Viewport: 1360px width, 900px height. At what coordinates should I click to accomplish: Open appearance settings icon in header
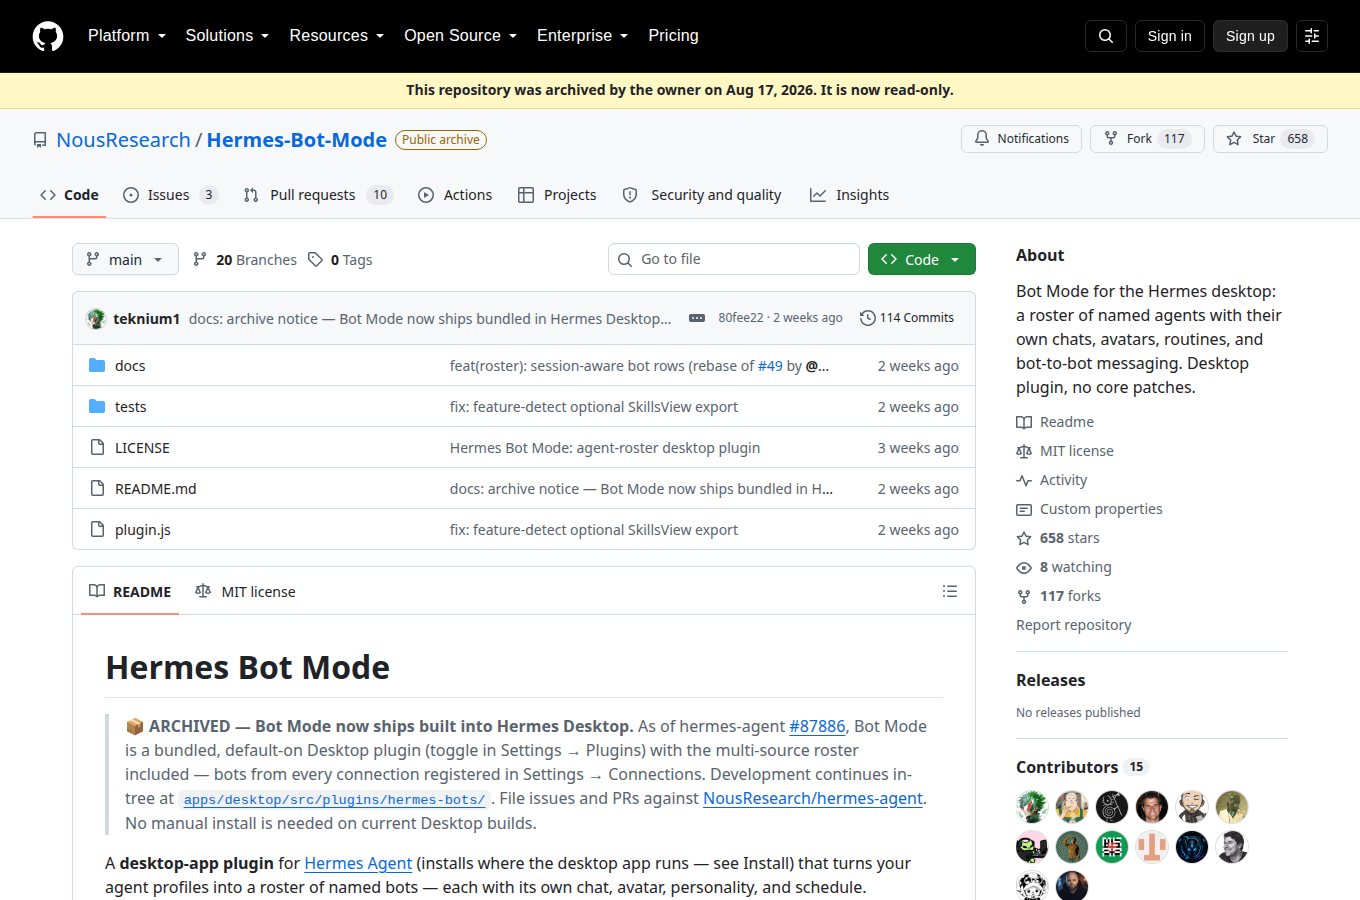tap(1312, 36)
